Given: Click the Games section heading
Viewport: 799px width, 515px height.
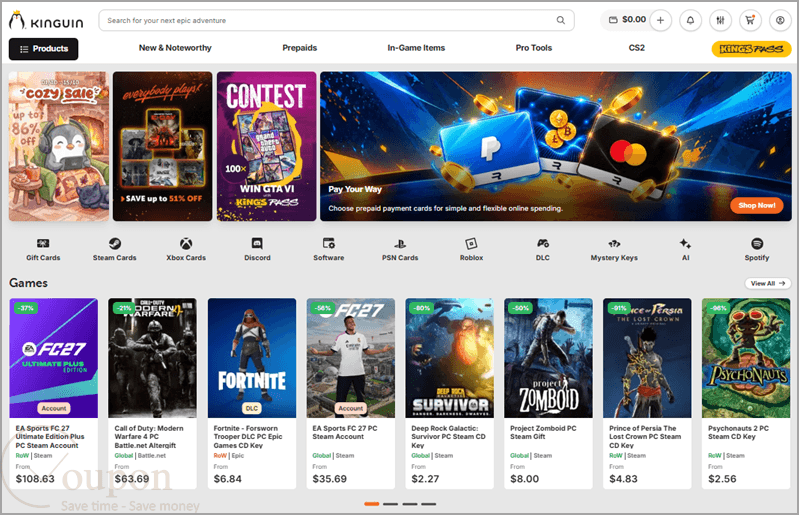Looking at the screenshot, I should point(29,283).
